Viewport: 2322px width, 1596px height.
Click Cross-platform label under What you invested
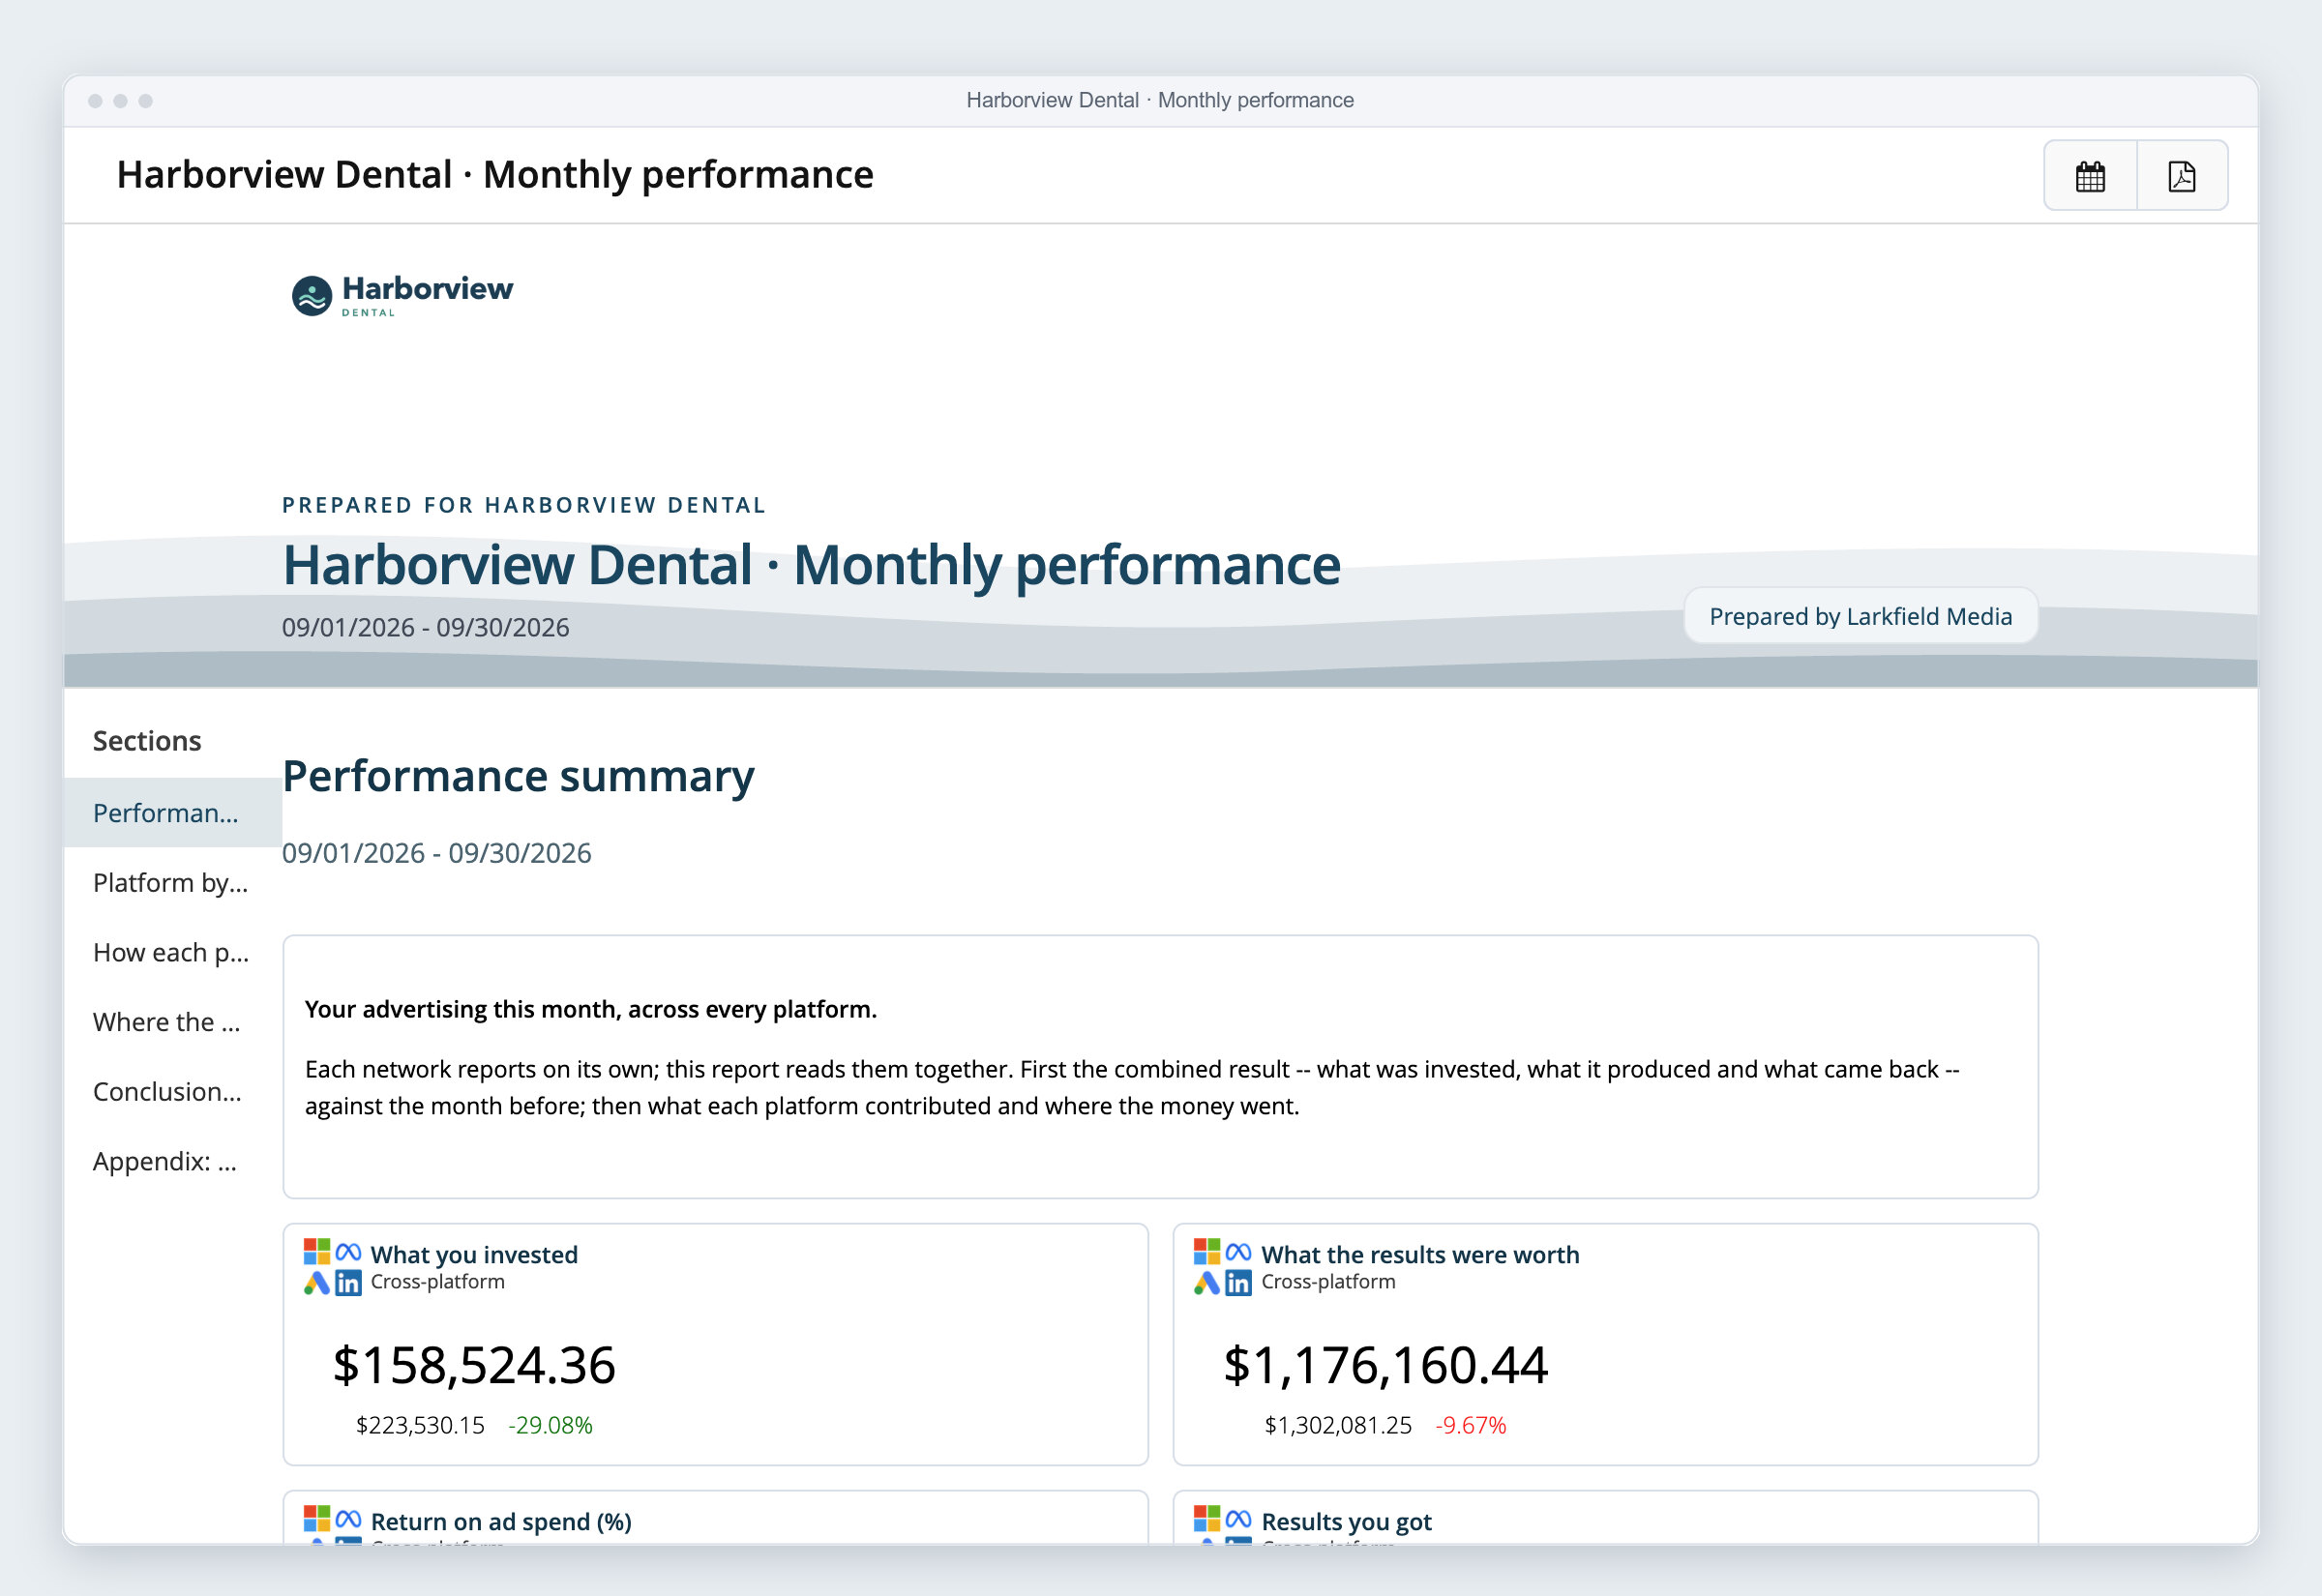click(437, 1282)
